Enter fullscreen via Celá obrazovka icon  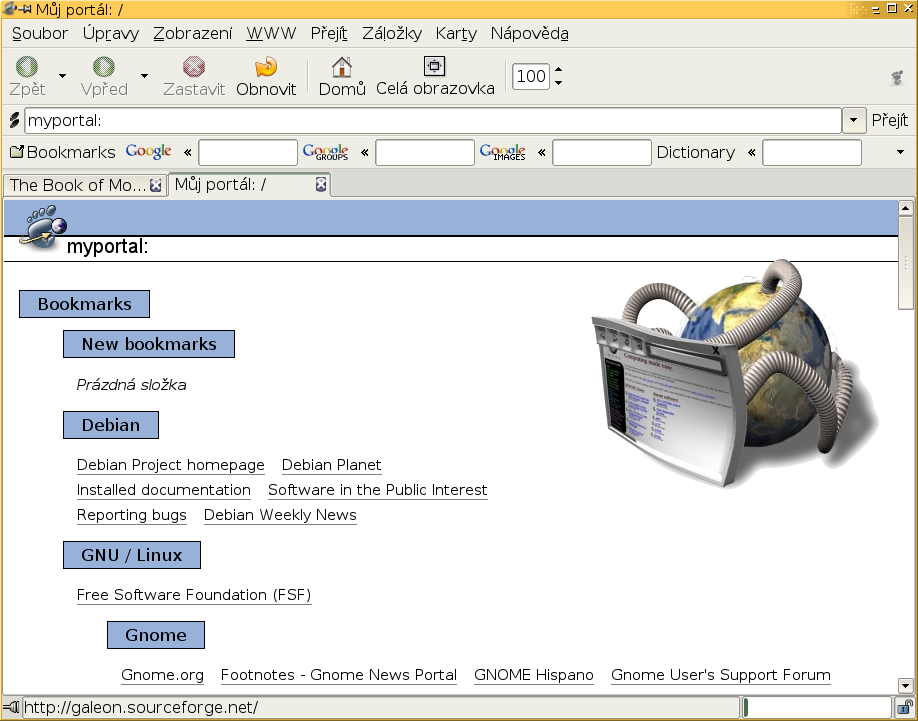[x=434, y=67]
